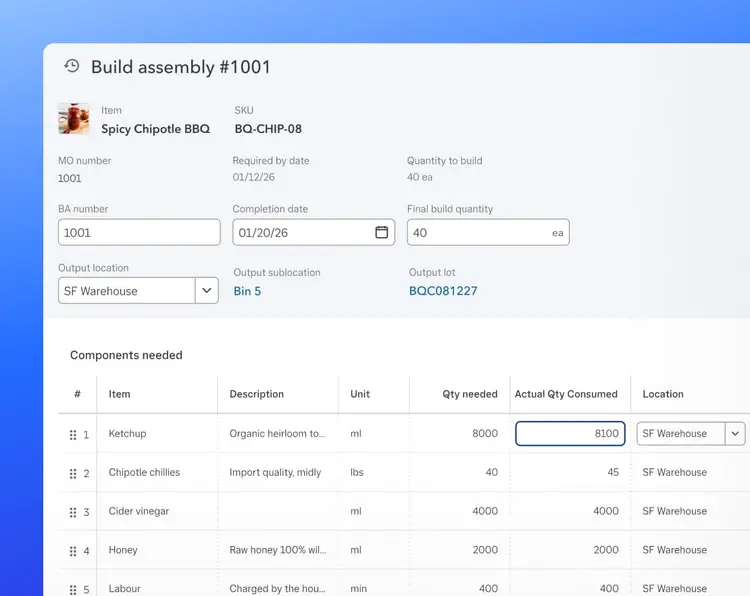This screenshot has width=750, height=596.
Task: Click the drag handle for the Honey row
Action: click(x=73, y=551)
